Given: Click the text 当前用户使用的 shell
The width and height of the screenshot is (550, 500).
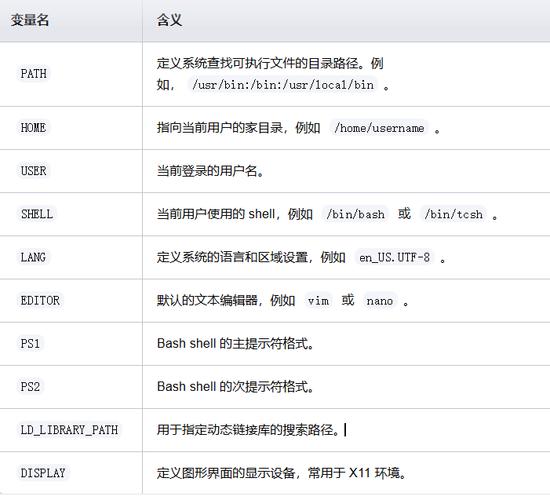Looking at the screenshot, I should click(x=216, y=214).
